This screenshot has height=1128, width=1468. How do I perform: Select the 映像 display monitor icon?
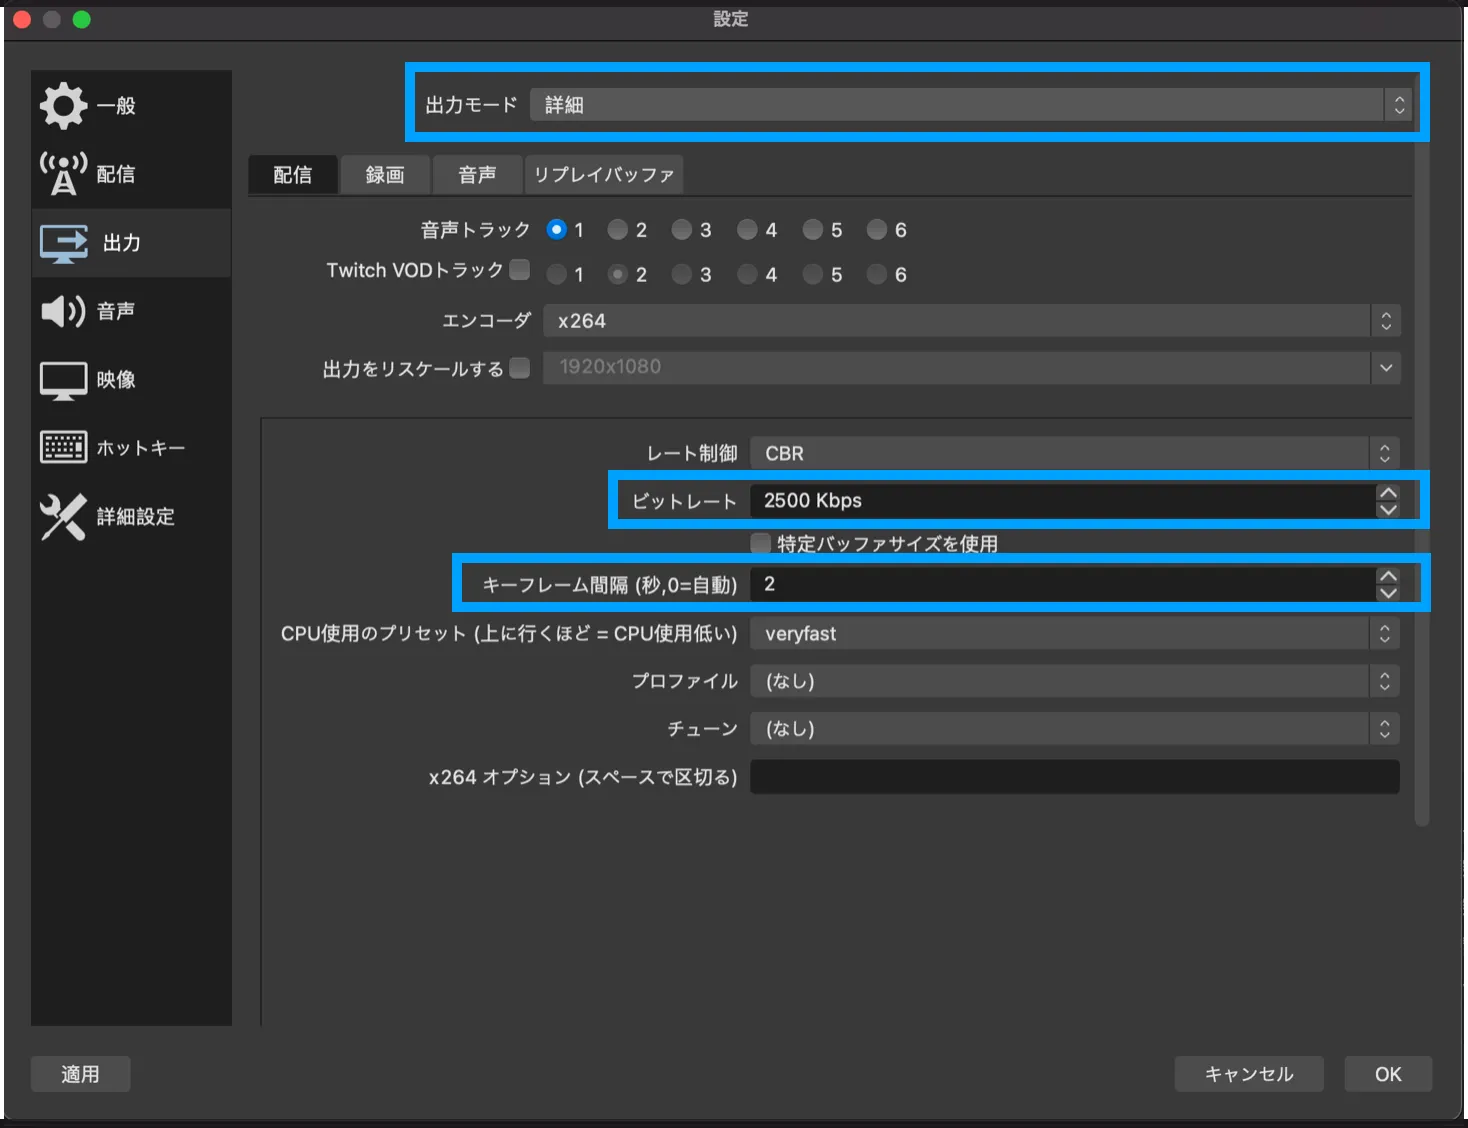[x=63, y=380]
